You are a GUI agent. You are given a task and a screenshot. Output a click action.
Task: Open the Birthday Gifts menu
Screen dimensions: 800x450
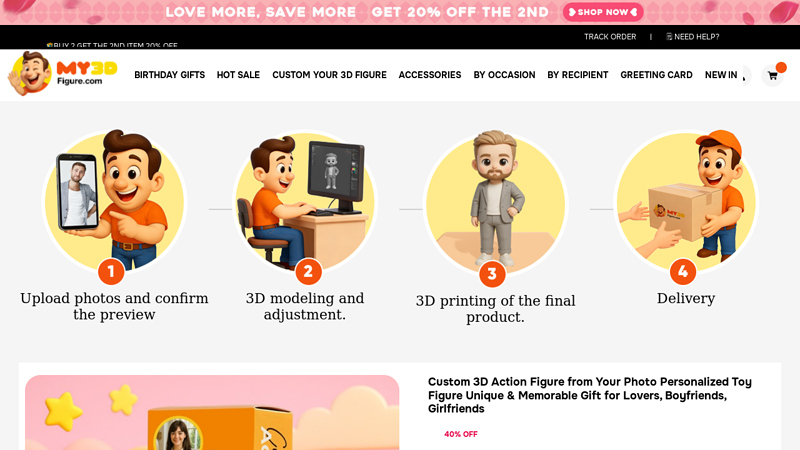pyautogui.click(x=169, y=75)
